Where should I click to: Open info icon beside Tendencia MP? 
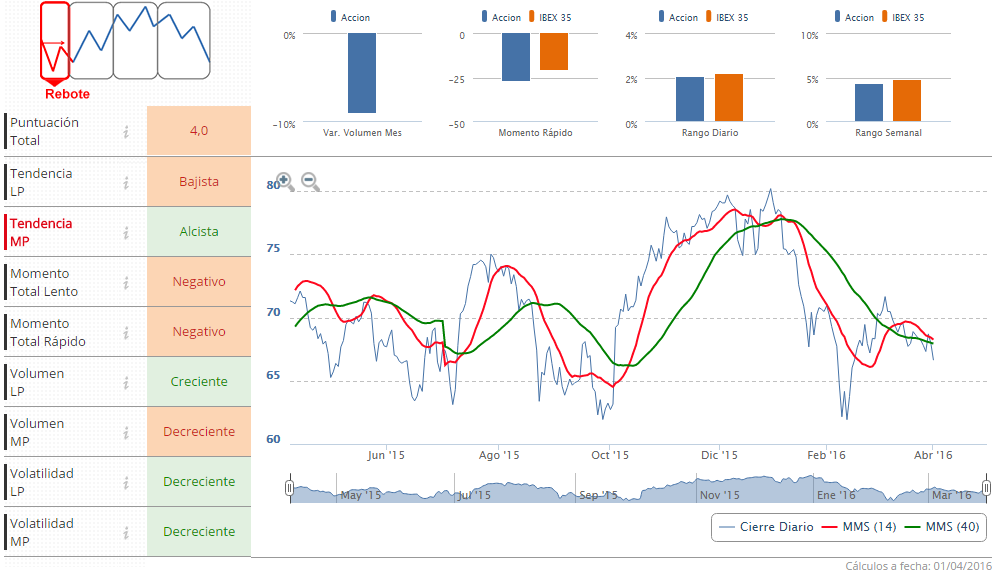pyautogui.click(x=127, y=232)
